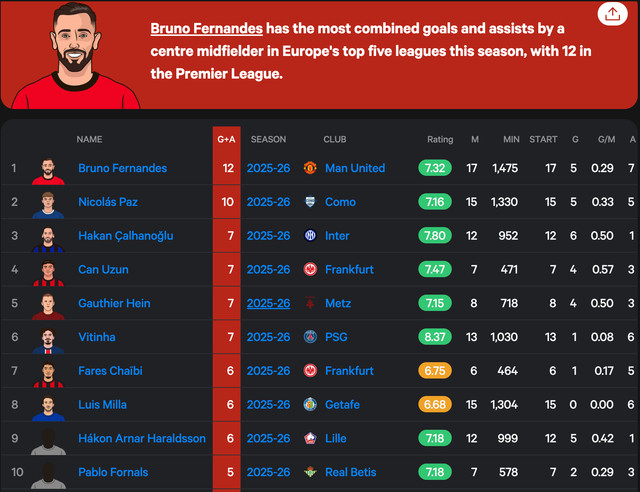Open Gauthier Hein's 2025-26 season link

pos(268,303)
